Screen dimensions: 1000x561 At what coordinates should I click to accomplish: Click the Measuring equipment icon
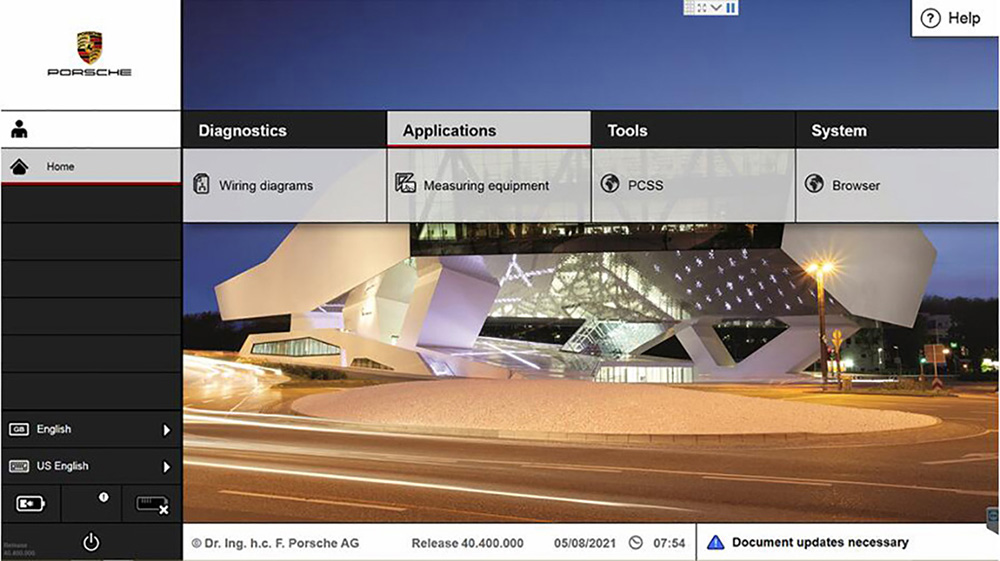(x=405, y=183)
